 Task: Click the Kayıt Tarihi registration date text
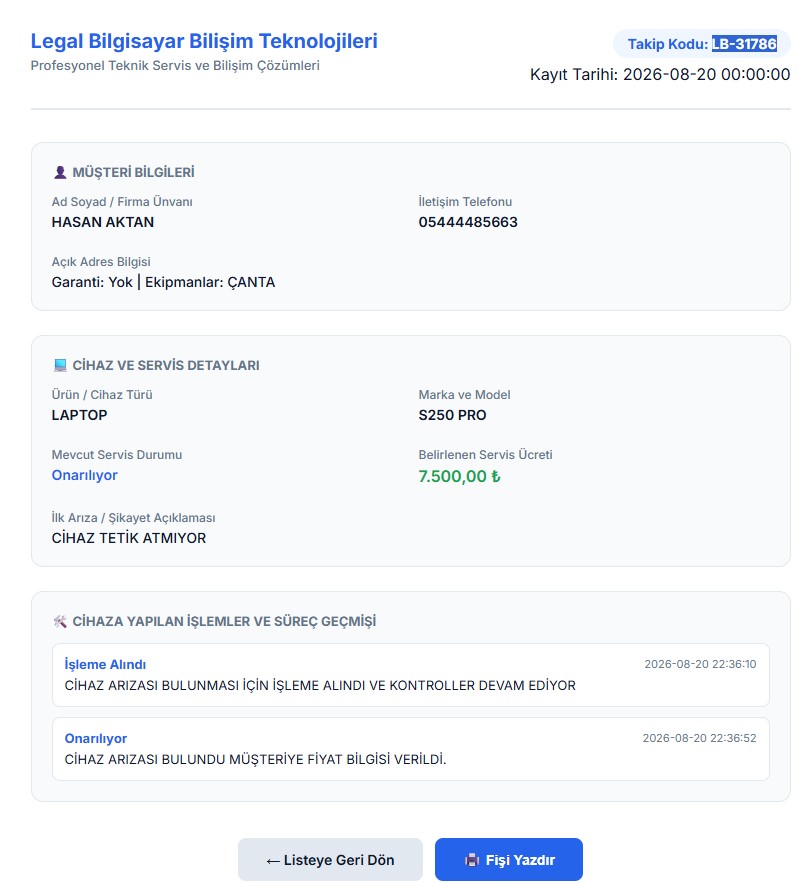pyautogui.click(x=660, y=74)
